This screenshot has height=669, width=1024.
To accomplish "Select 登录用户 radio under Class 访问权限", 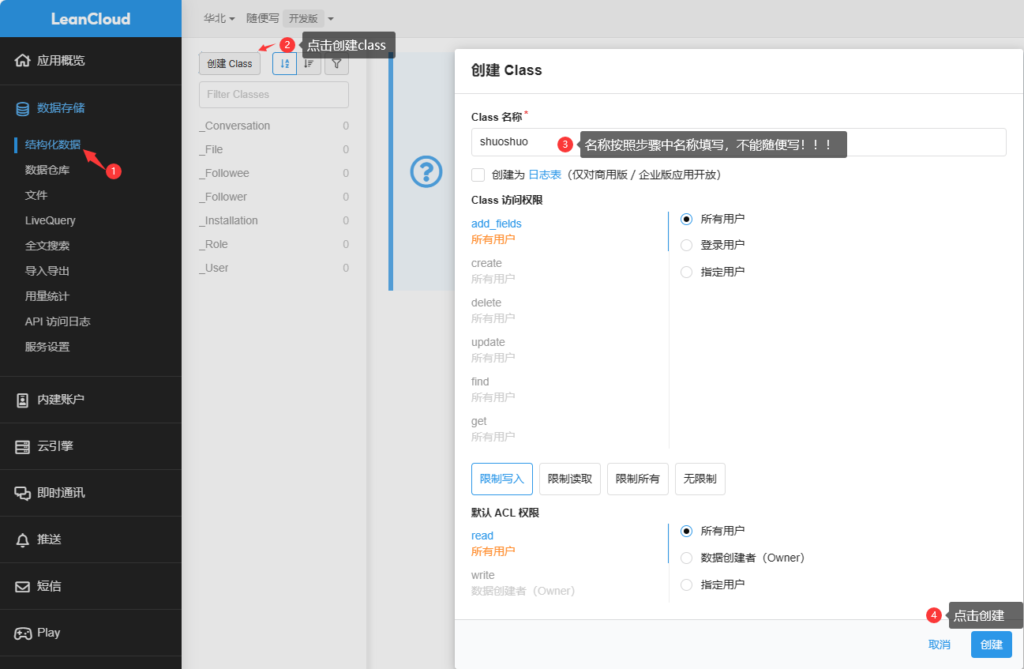I will 686,245.
